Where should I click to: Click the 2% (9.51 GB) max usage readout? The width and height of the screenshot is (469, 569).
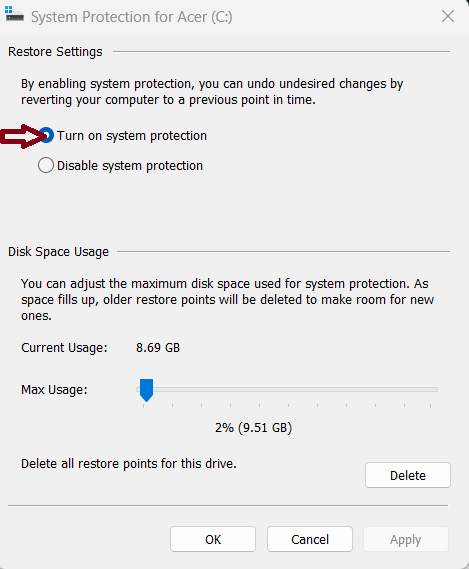tap(253, 428)
